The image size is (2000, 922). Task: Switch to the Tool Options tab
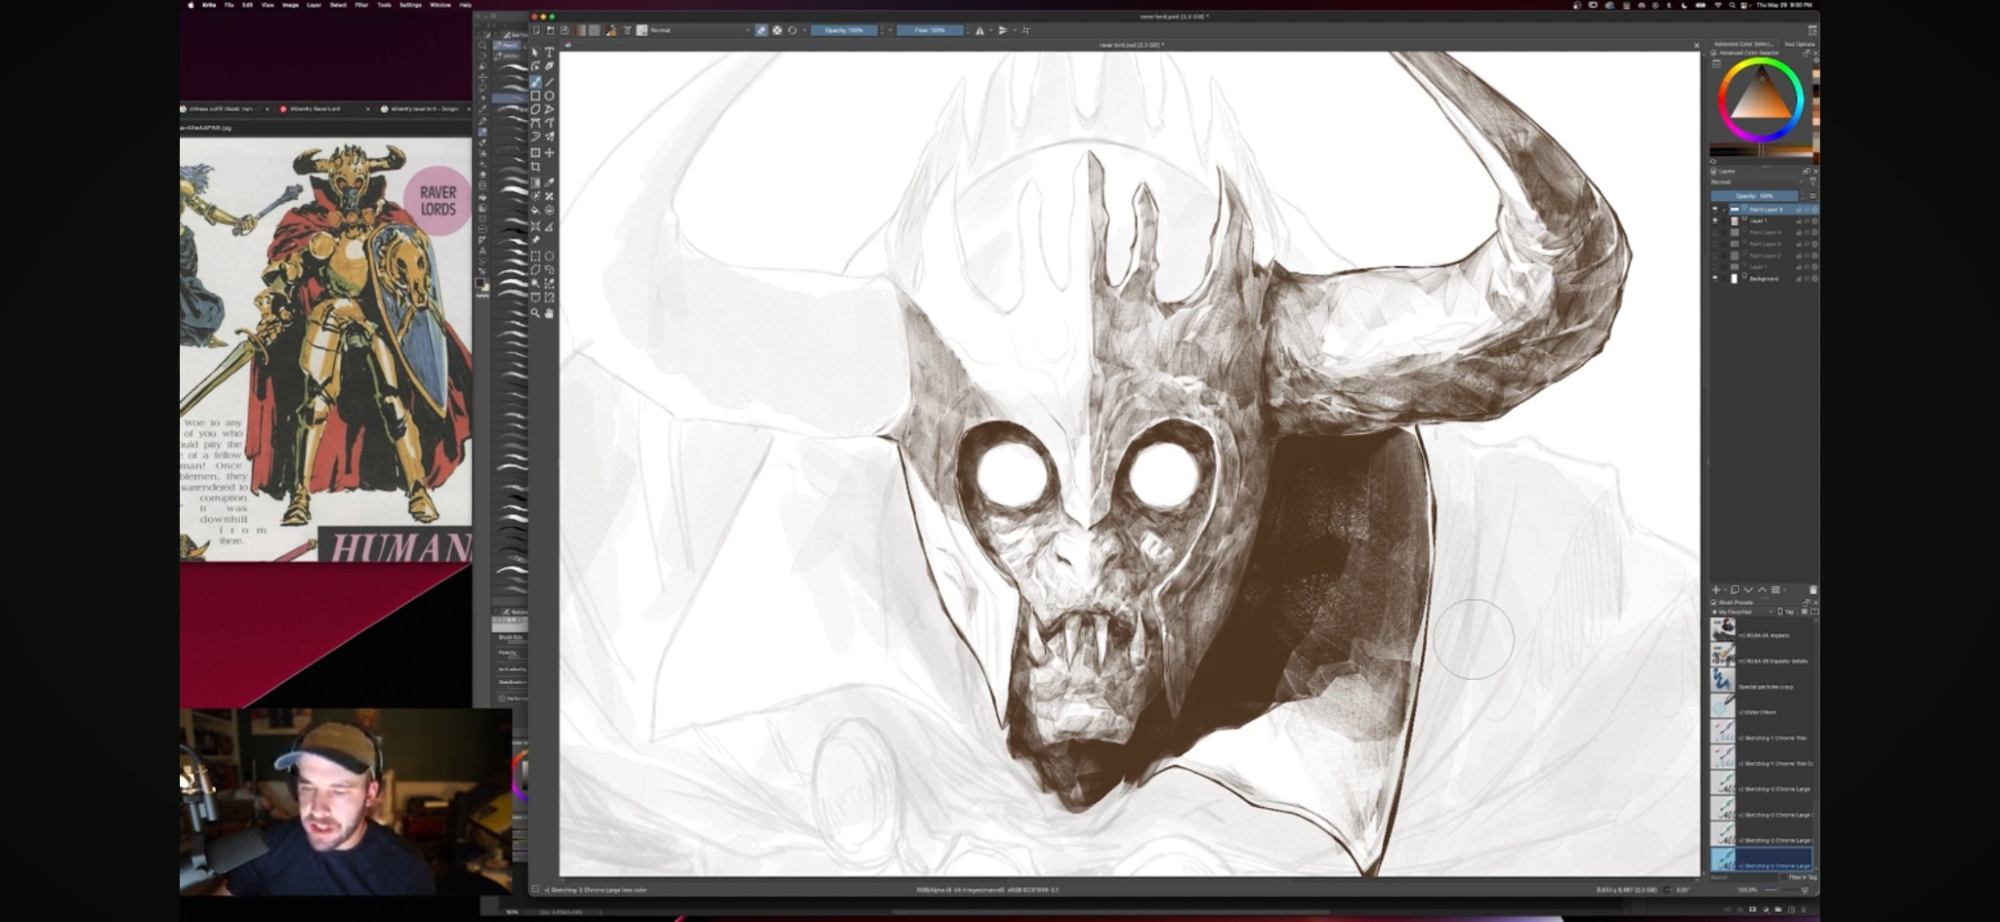1798,44
